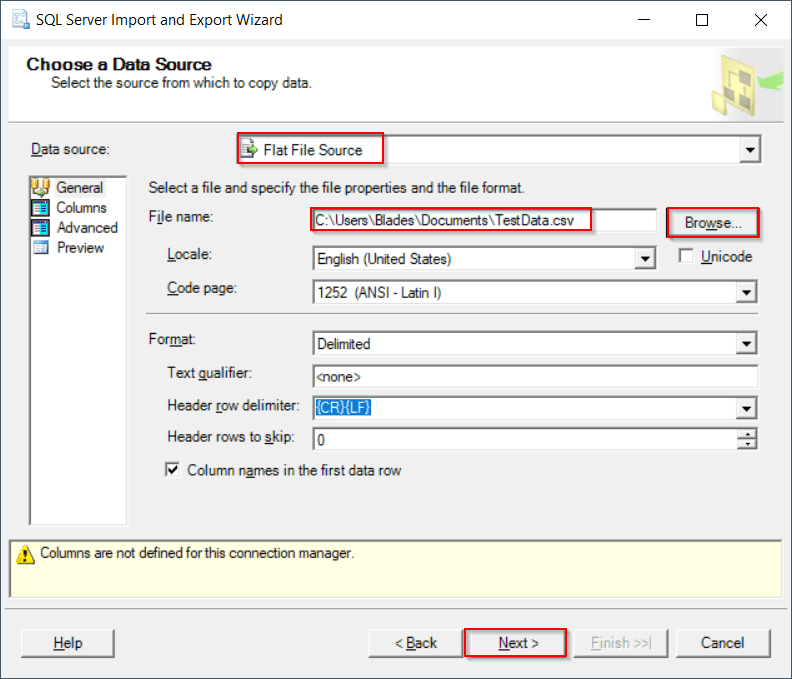This screenshot has width=792, height=679.
Task: Click 'Select a file and specify the file properties' text
Action: (x=336, y=188)
